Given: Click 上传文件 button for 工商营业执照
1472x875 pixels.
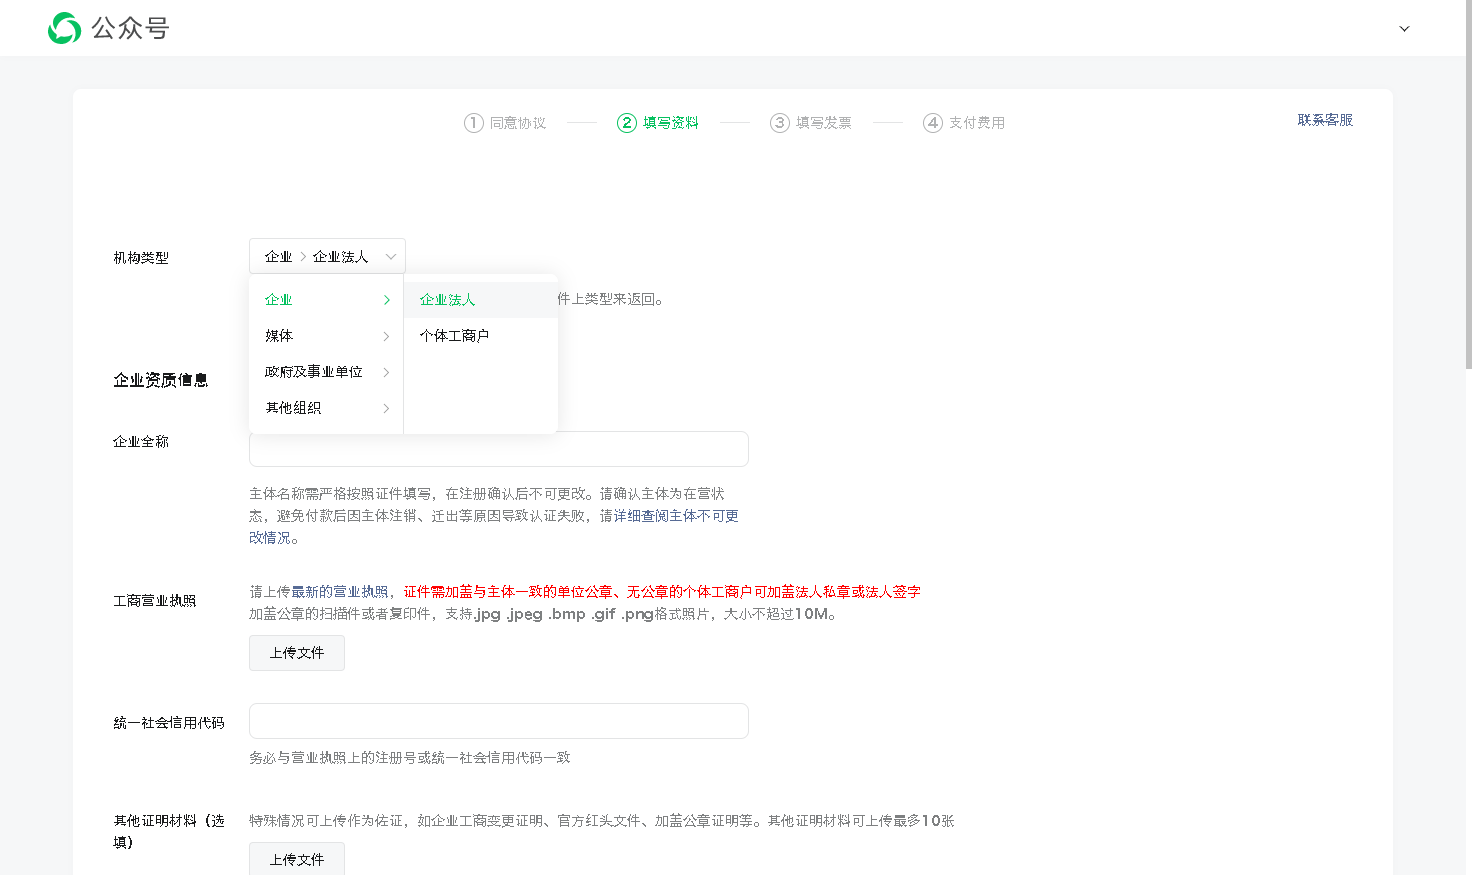Looking at the screenshot, I should click(x=297, y=653).
